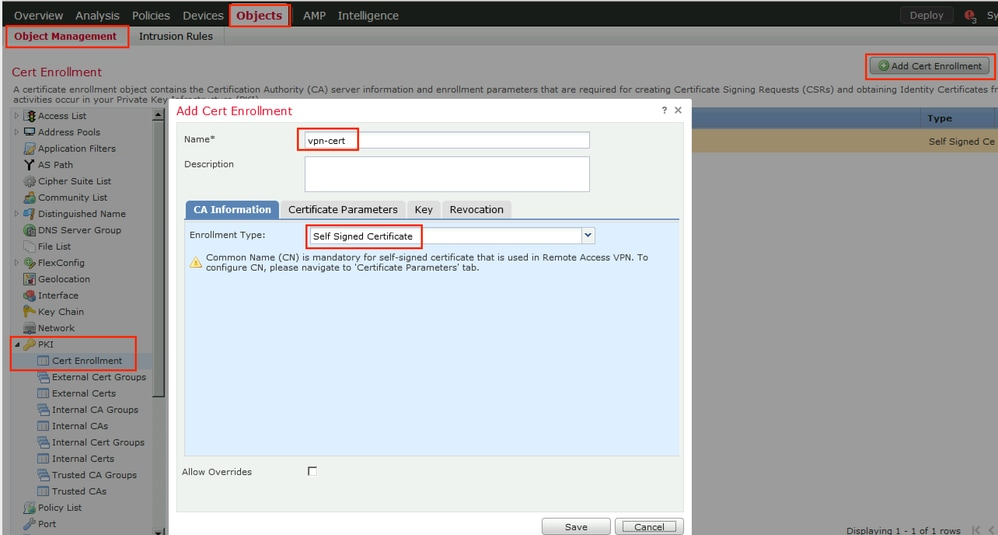Open the Enrollment Type dropdown
998x535 pixels.
(588, 236)
